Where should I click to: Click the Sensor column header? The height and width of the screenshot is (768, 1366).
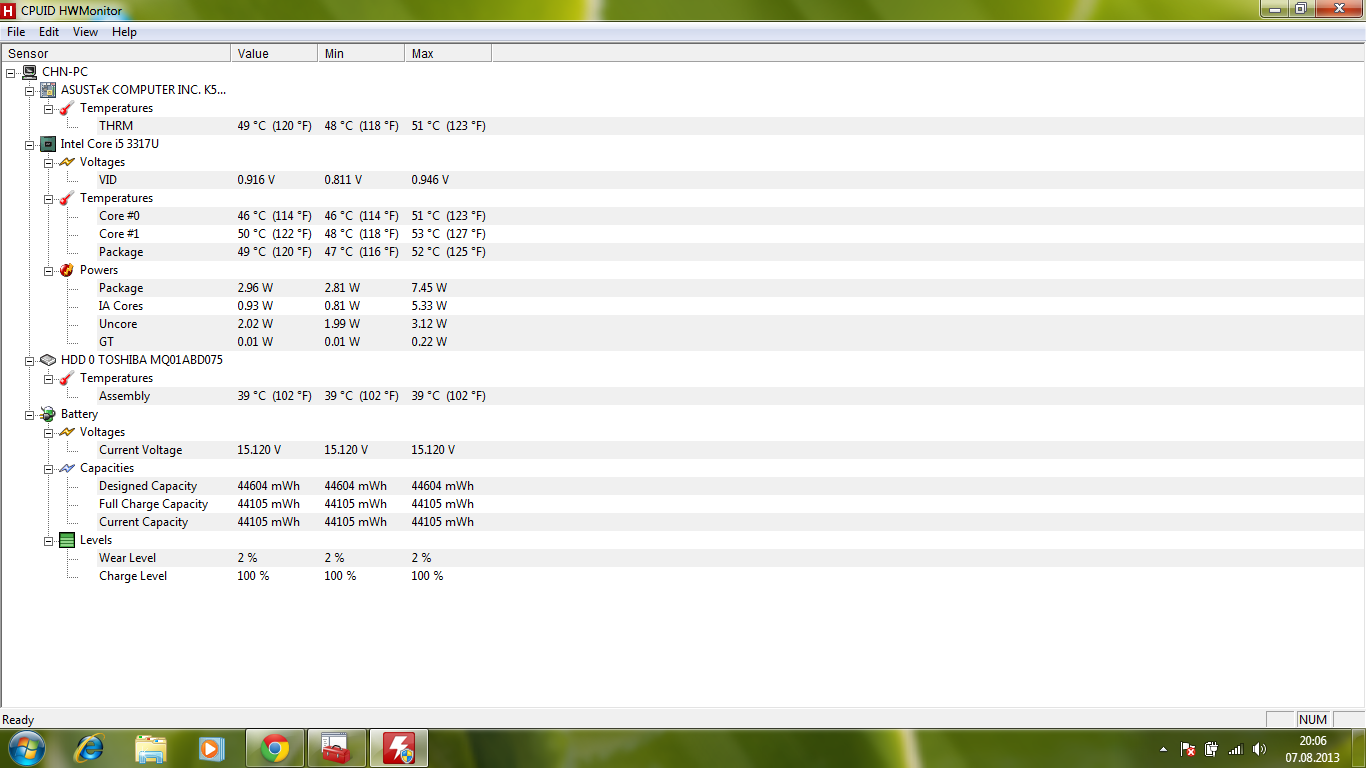(x=116, y=54)
